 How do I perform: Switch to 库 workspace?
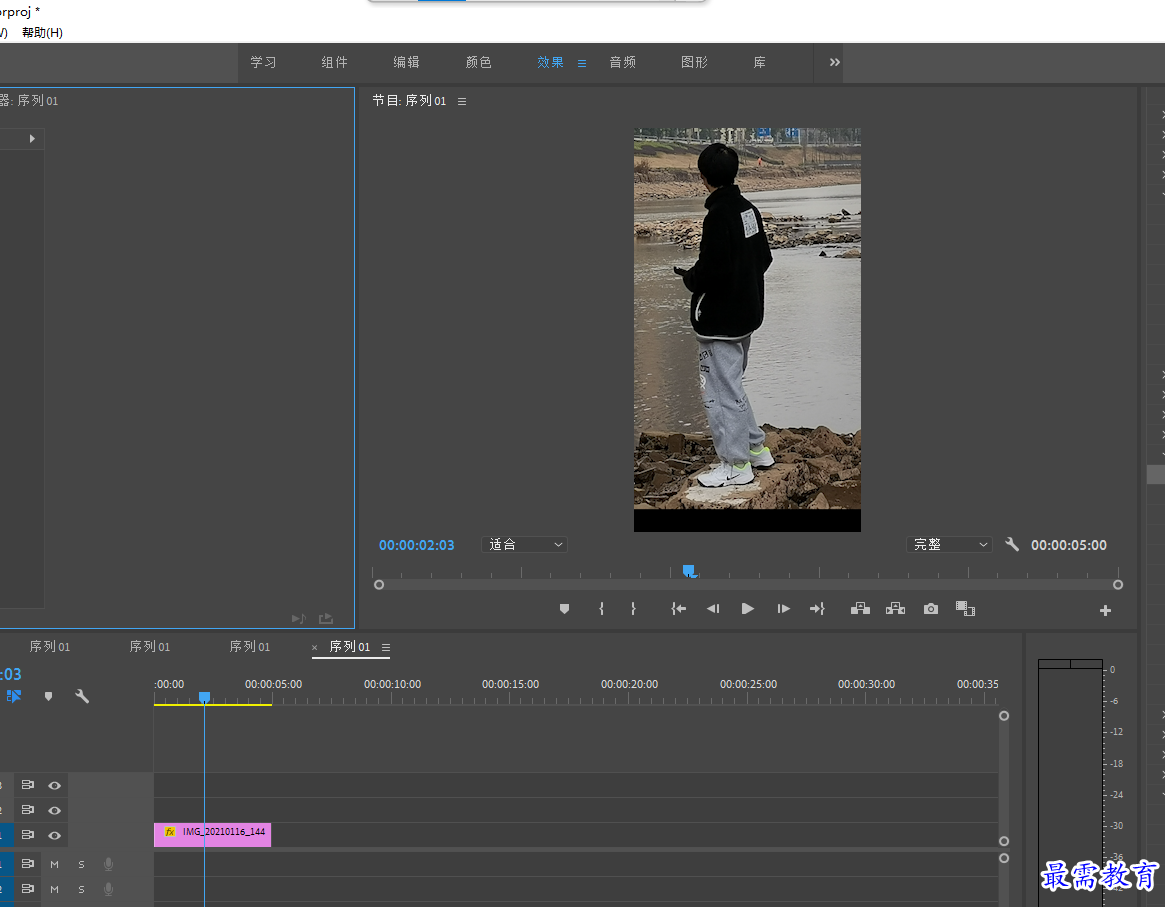759,62
